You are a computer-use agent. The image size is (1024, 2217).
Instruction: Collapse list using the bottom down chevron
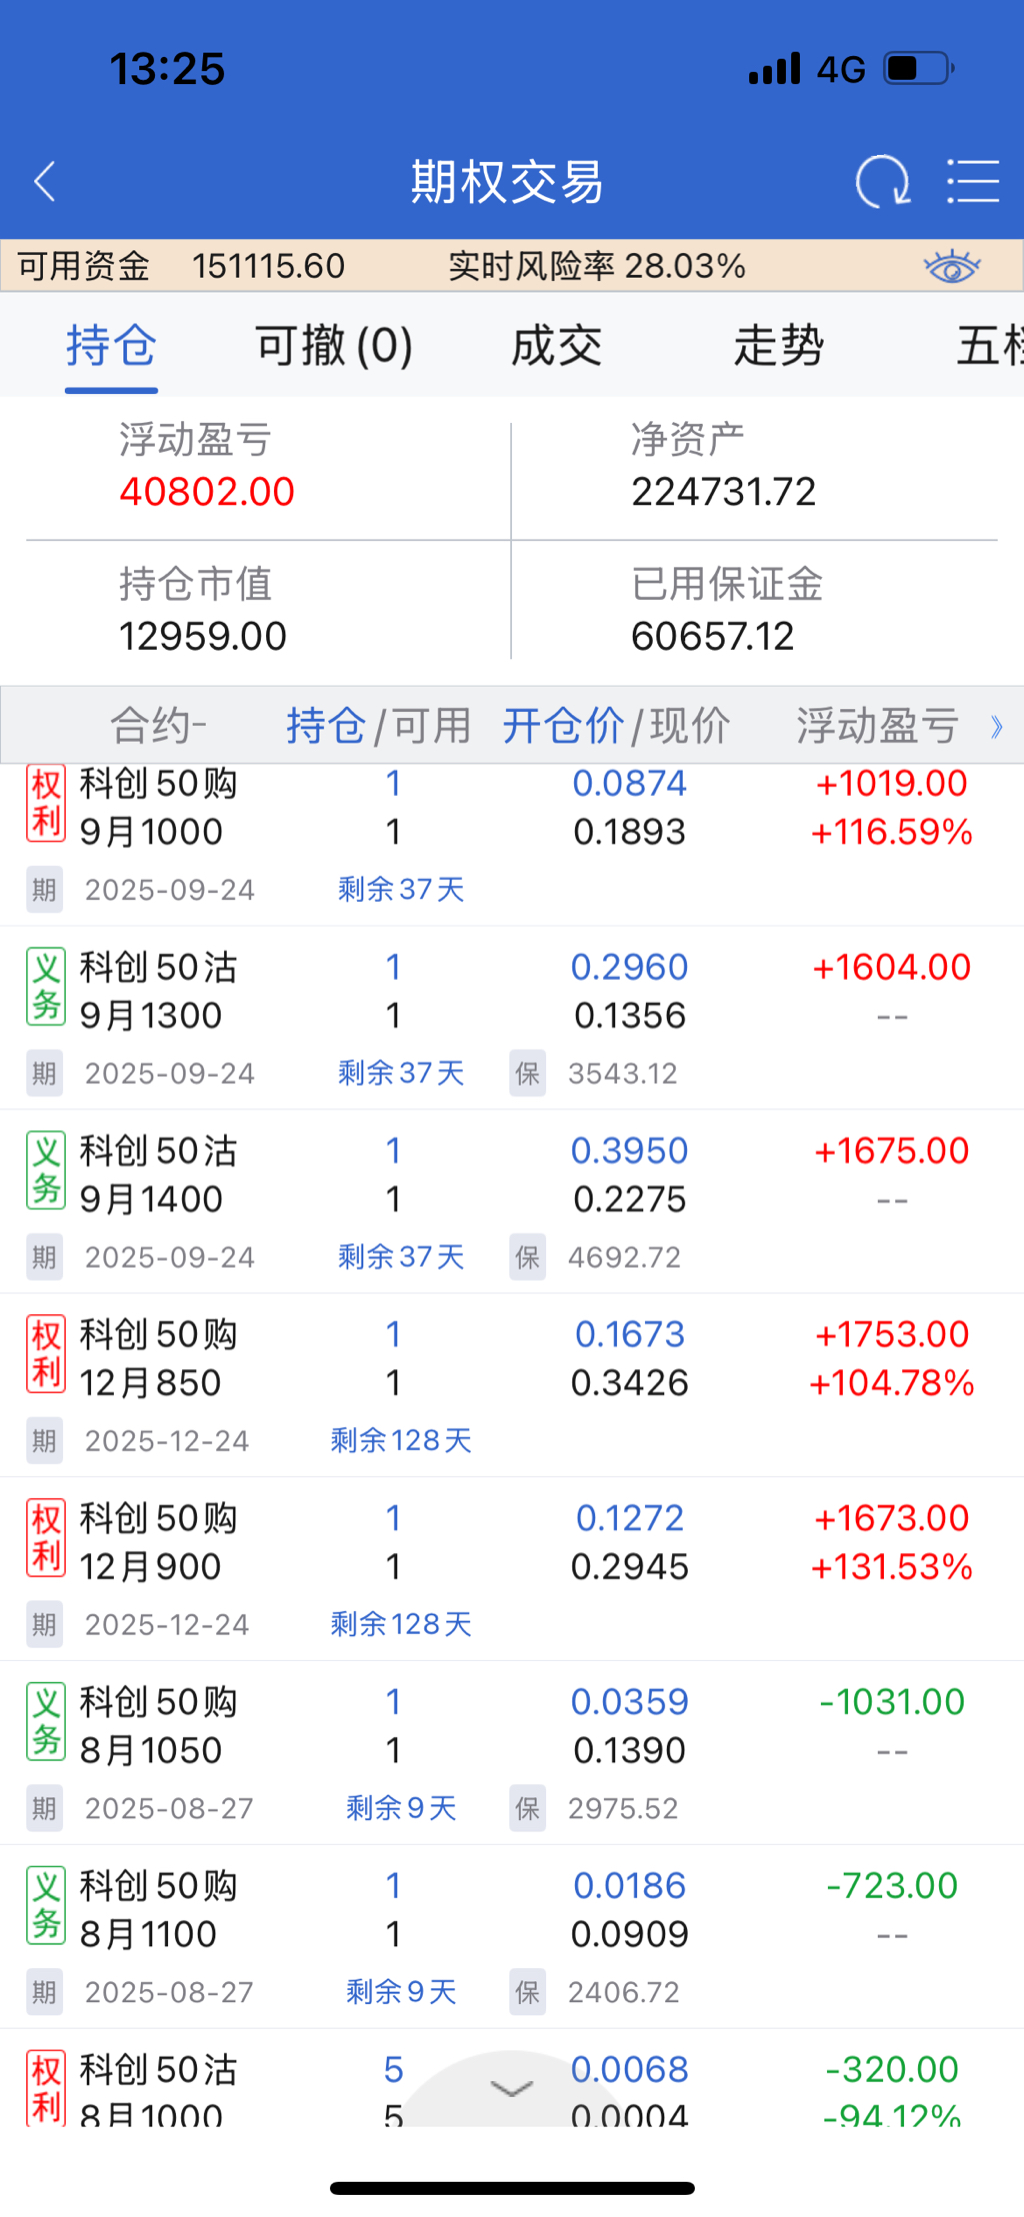[x=512, y=2089]
